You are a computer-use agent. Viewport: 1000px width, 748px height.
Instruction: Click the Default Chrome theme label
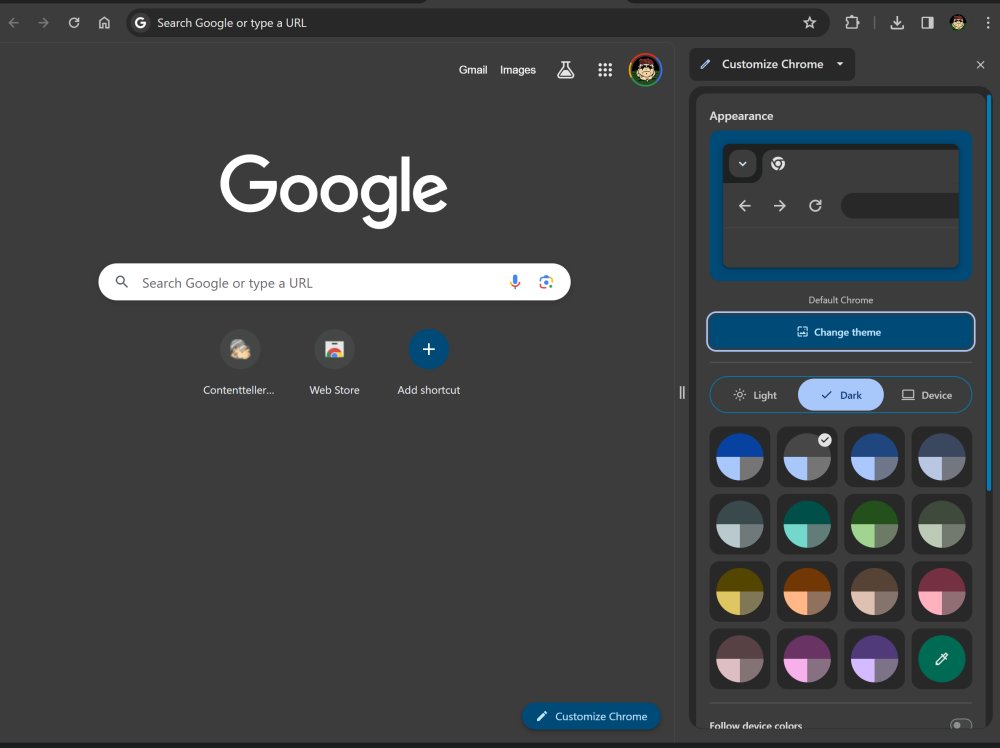tap(841, 300)
